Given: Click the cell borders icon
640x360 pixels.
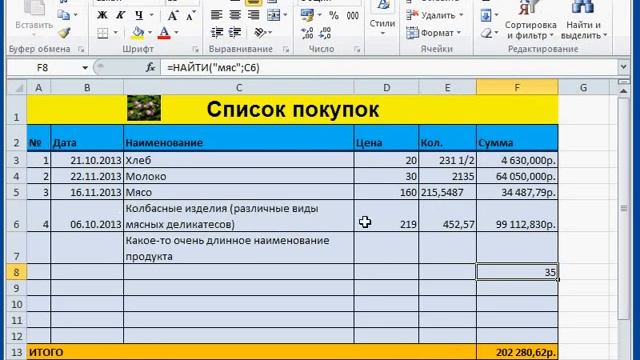Looking at the screenshot, I should pyautogui.click(x=103, y=33).
